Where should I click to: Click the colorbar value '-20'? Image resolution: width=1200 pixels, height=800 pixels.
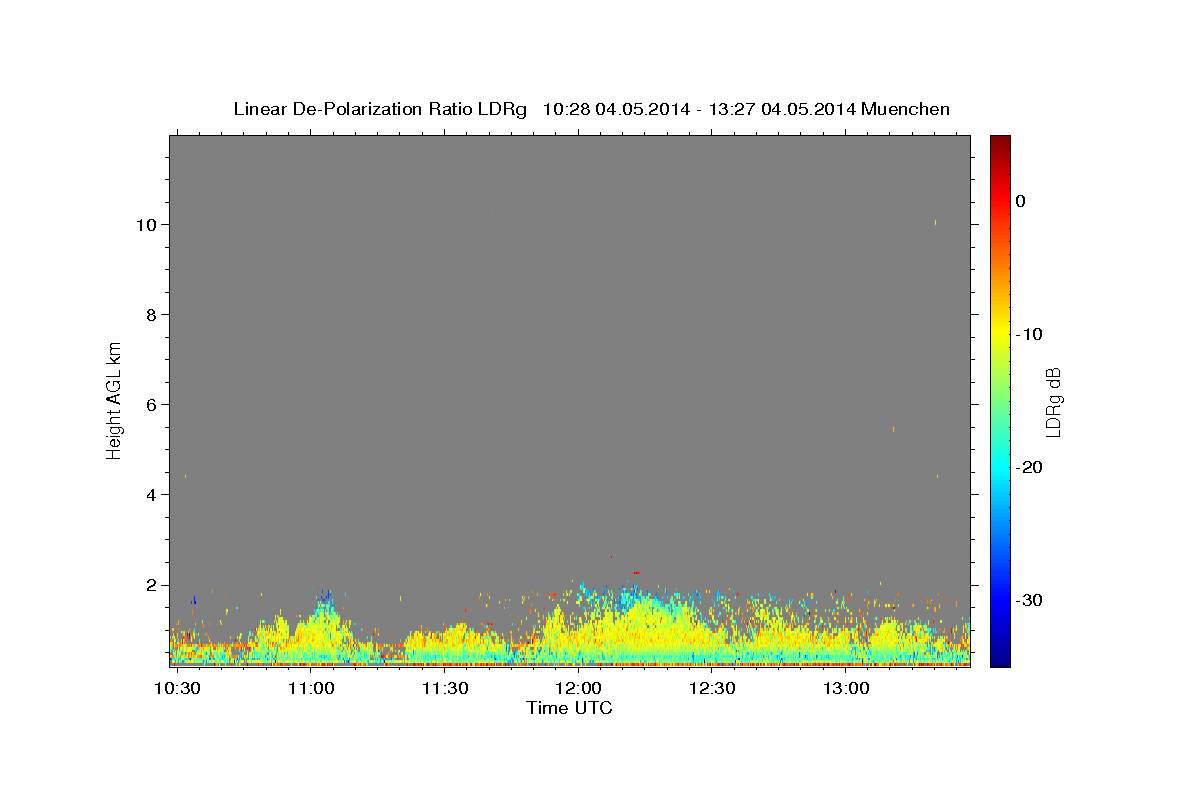1029,467
